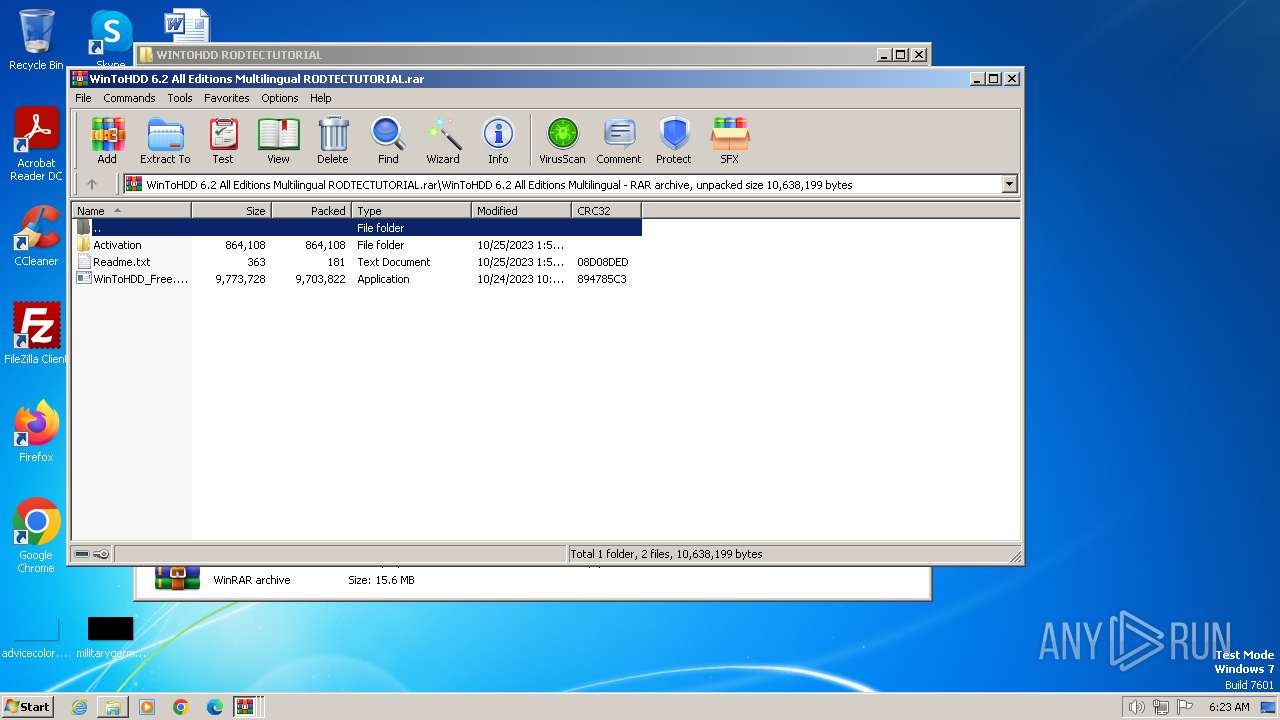Show archive Info icon
The image size is (1280, 720).
tap(498, 140)
